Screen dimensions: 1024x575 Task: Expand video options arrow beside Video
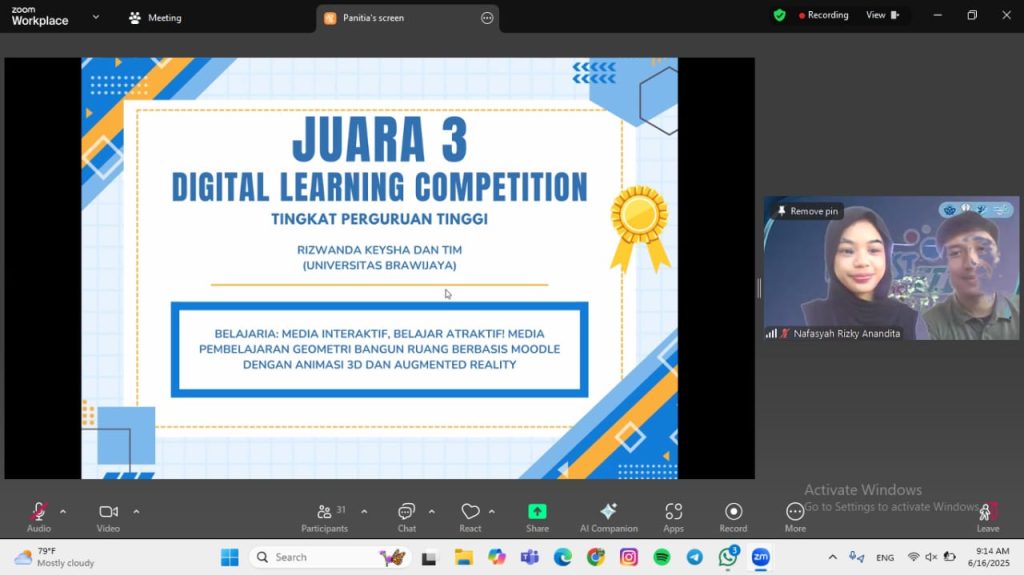click(136, 511)
